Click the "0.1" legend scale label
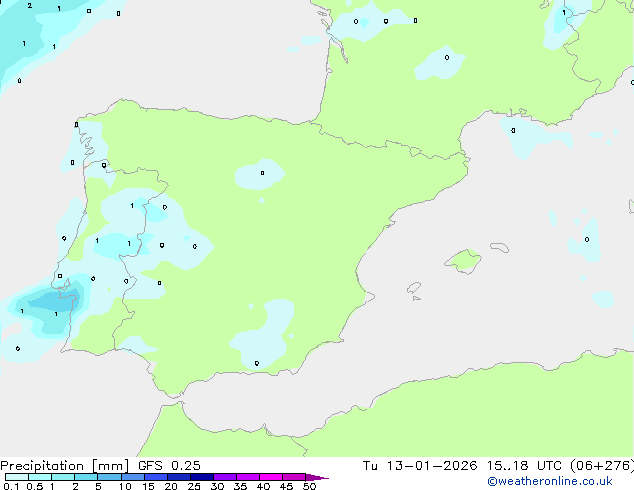Viewport: 634px width, 490px height. (11, 486)
